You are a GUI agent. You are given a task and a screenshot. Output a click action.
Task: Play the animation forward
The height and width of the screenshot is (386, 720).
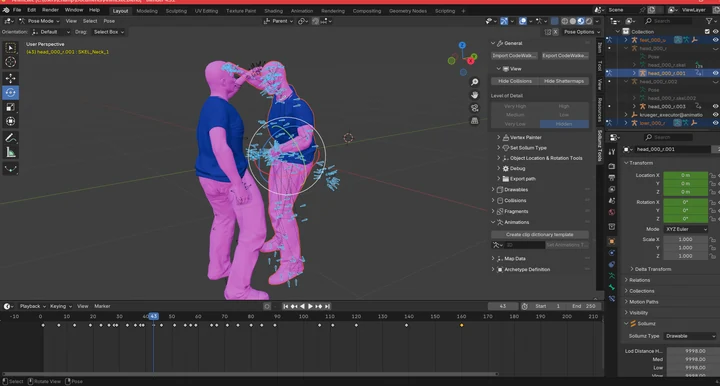click(310, 306)
